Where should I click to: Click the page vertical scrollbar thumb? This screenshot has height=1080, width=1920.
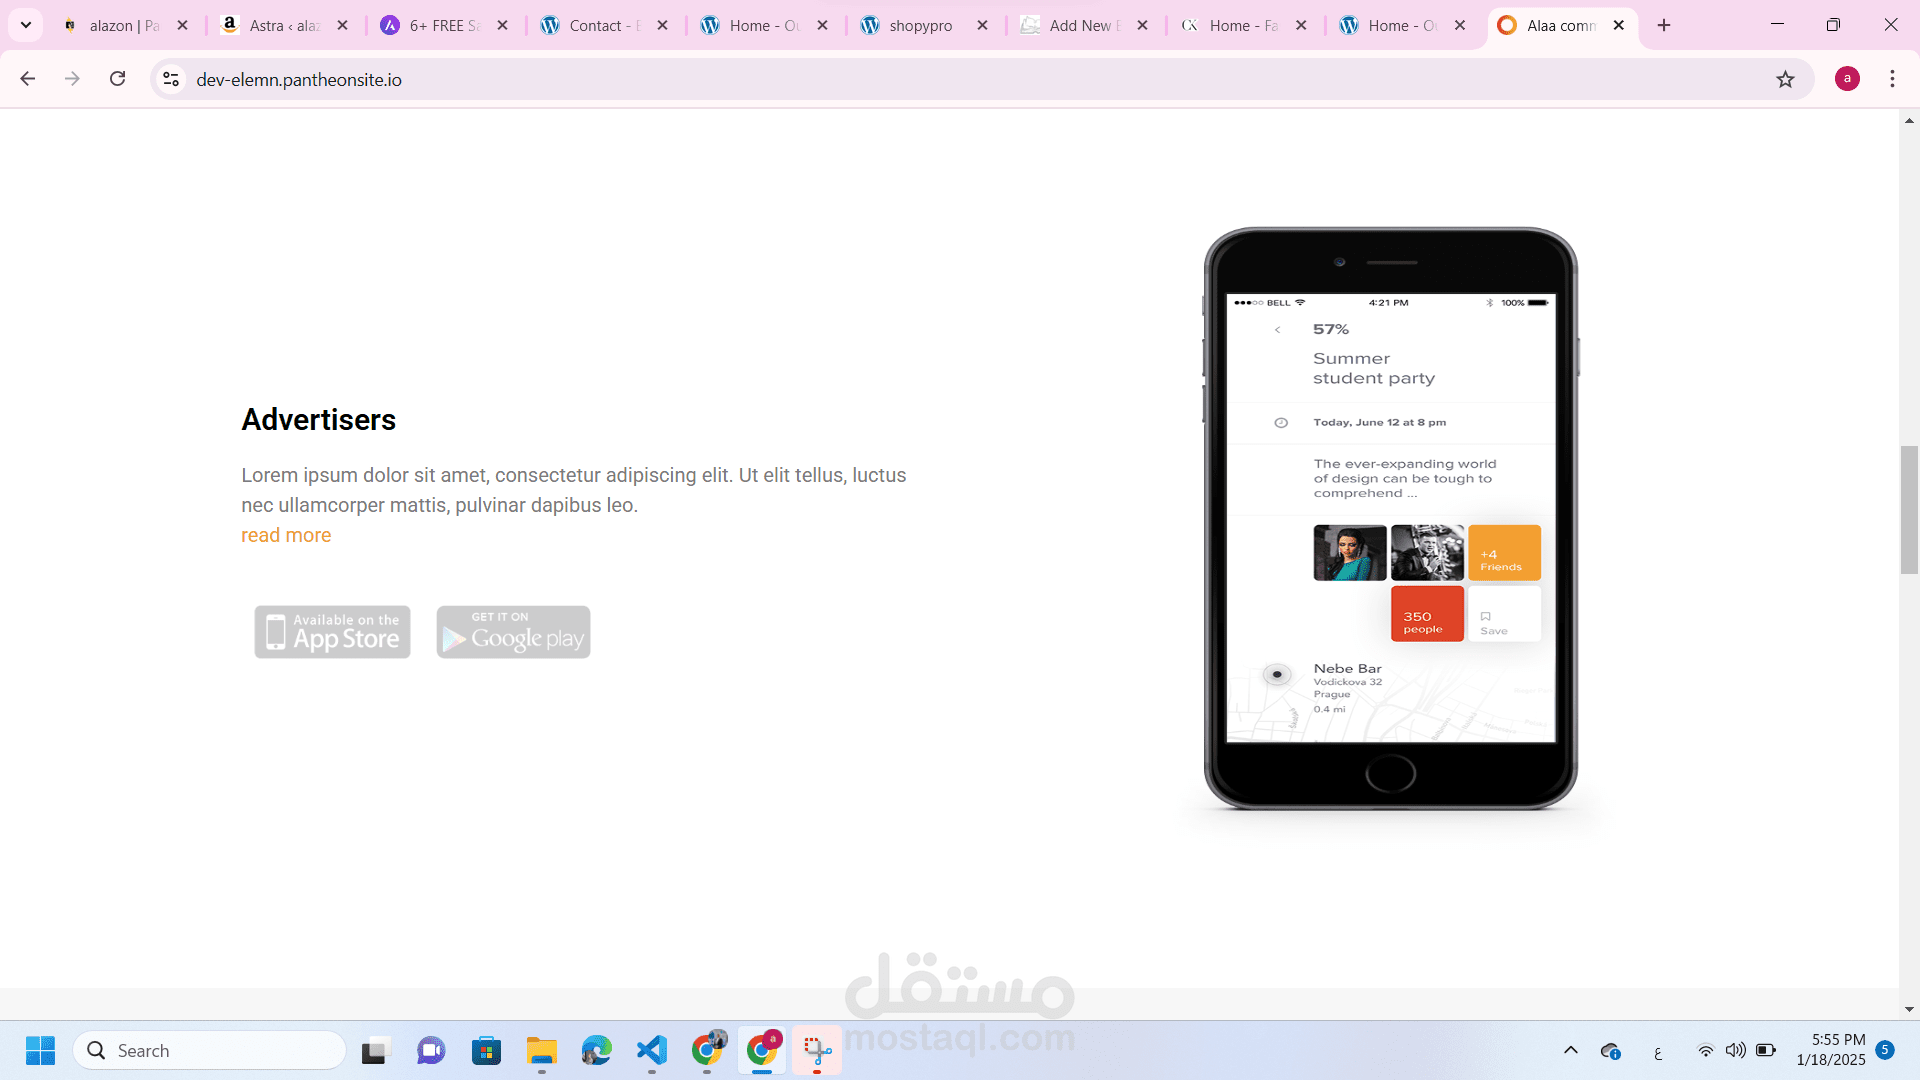click(1909, 510)
